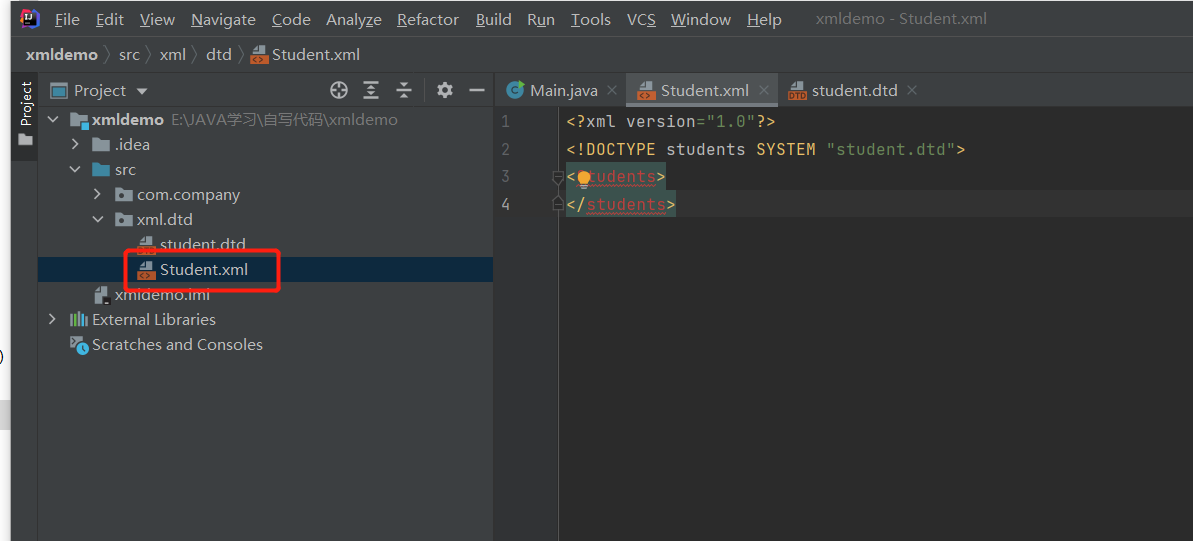
Task: Open the Edit menu
Action: (110, 20)
